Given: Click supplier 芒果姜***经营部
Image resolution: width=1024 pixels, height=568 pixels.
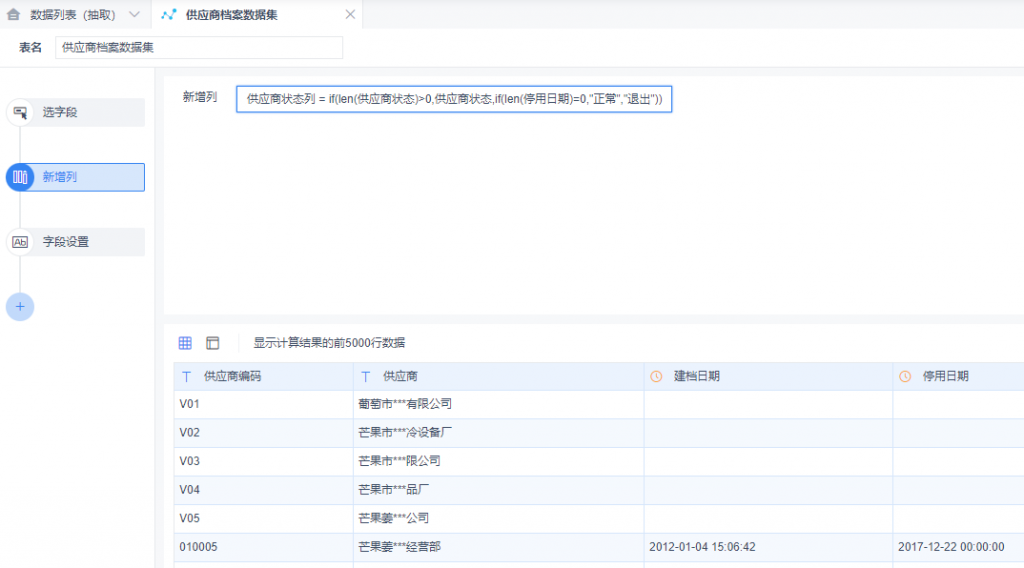Looking at the screenshot, I should (399, 547).
